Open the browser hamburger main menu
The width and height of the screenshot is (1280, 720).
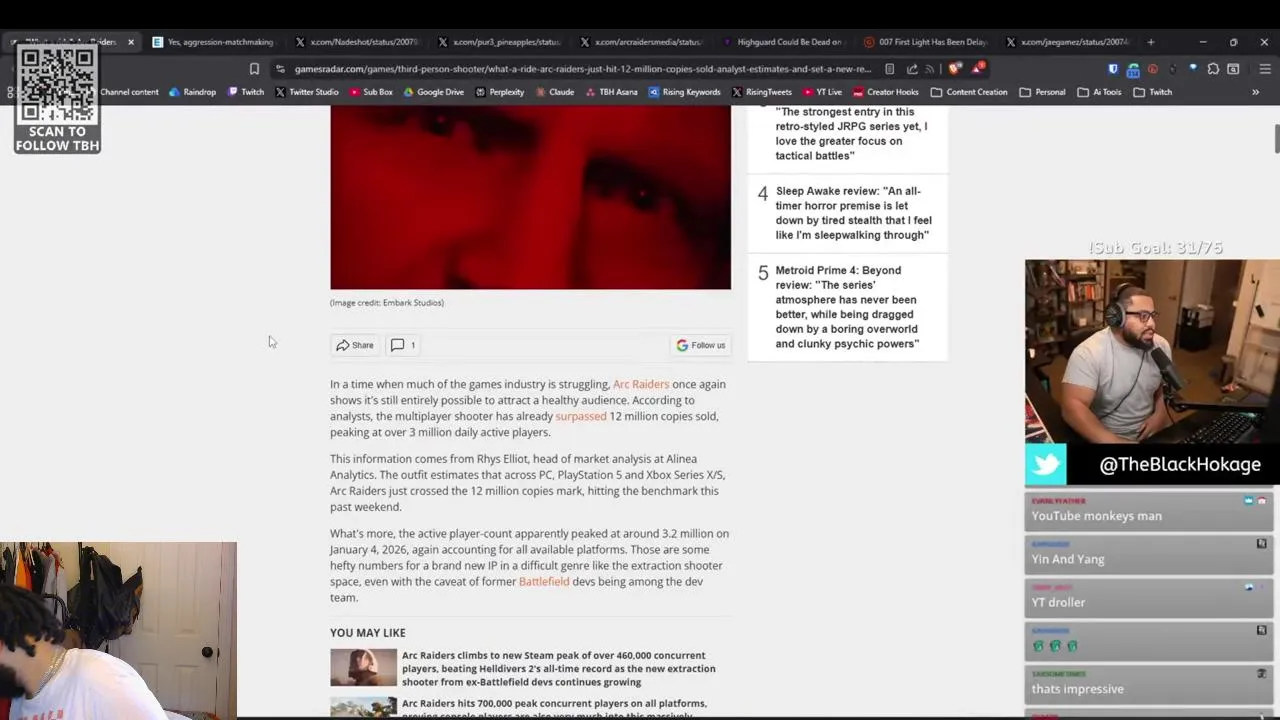(x=1264, y=69)
